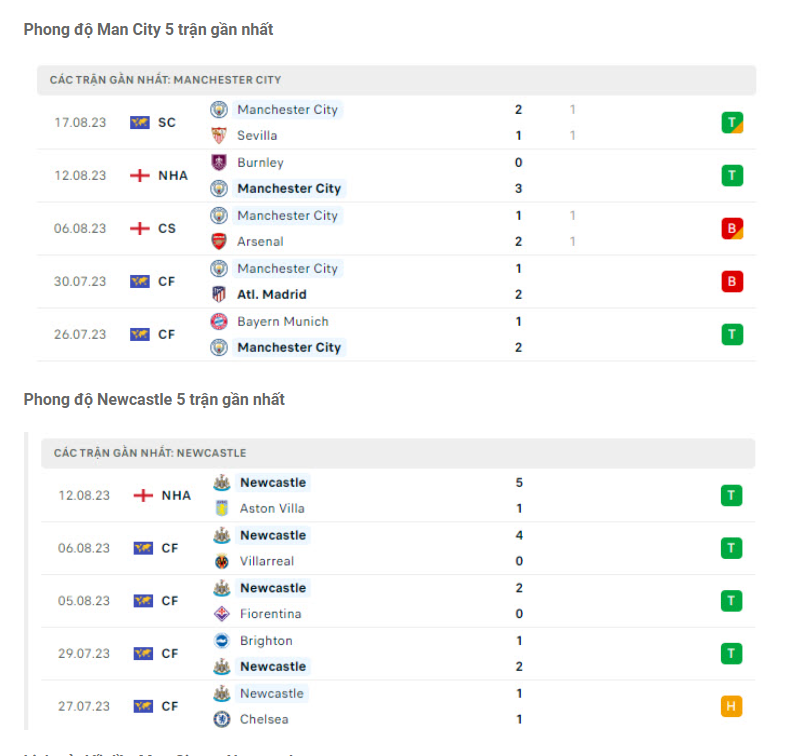The image size is (789, 756).
Task: Select the red B badge for Atl. Madrid match
Action: (x=732, y=282)
